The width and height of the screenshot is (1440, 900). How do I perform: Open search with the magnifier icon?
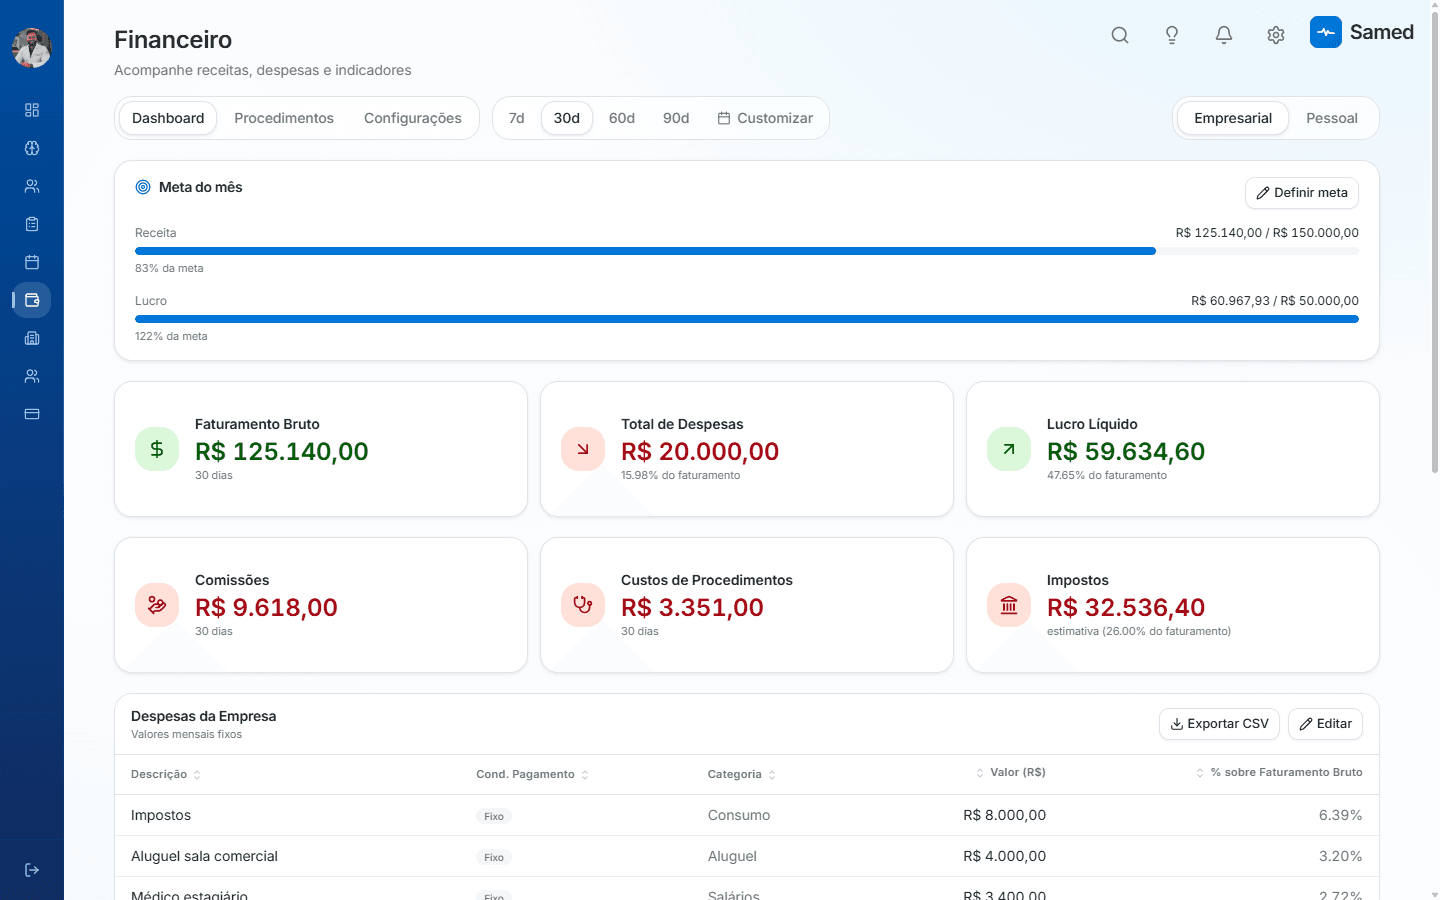1120,35
